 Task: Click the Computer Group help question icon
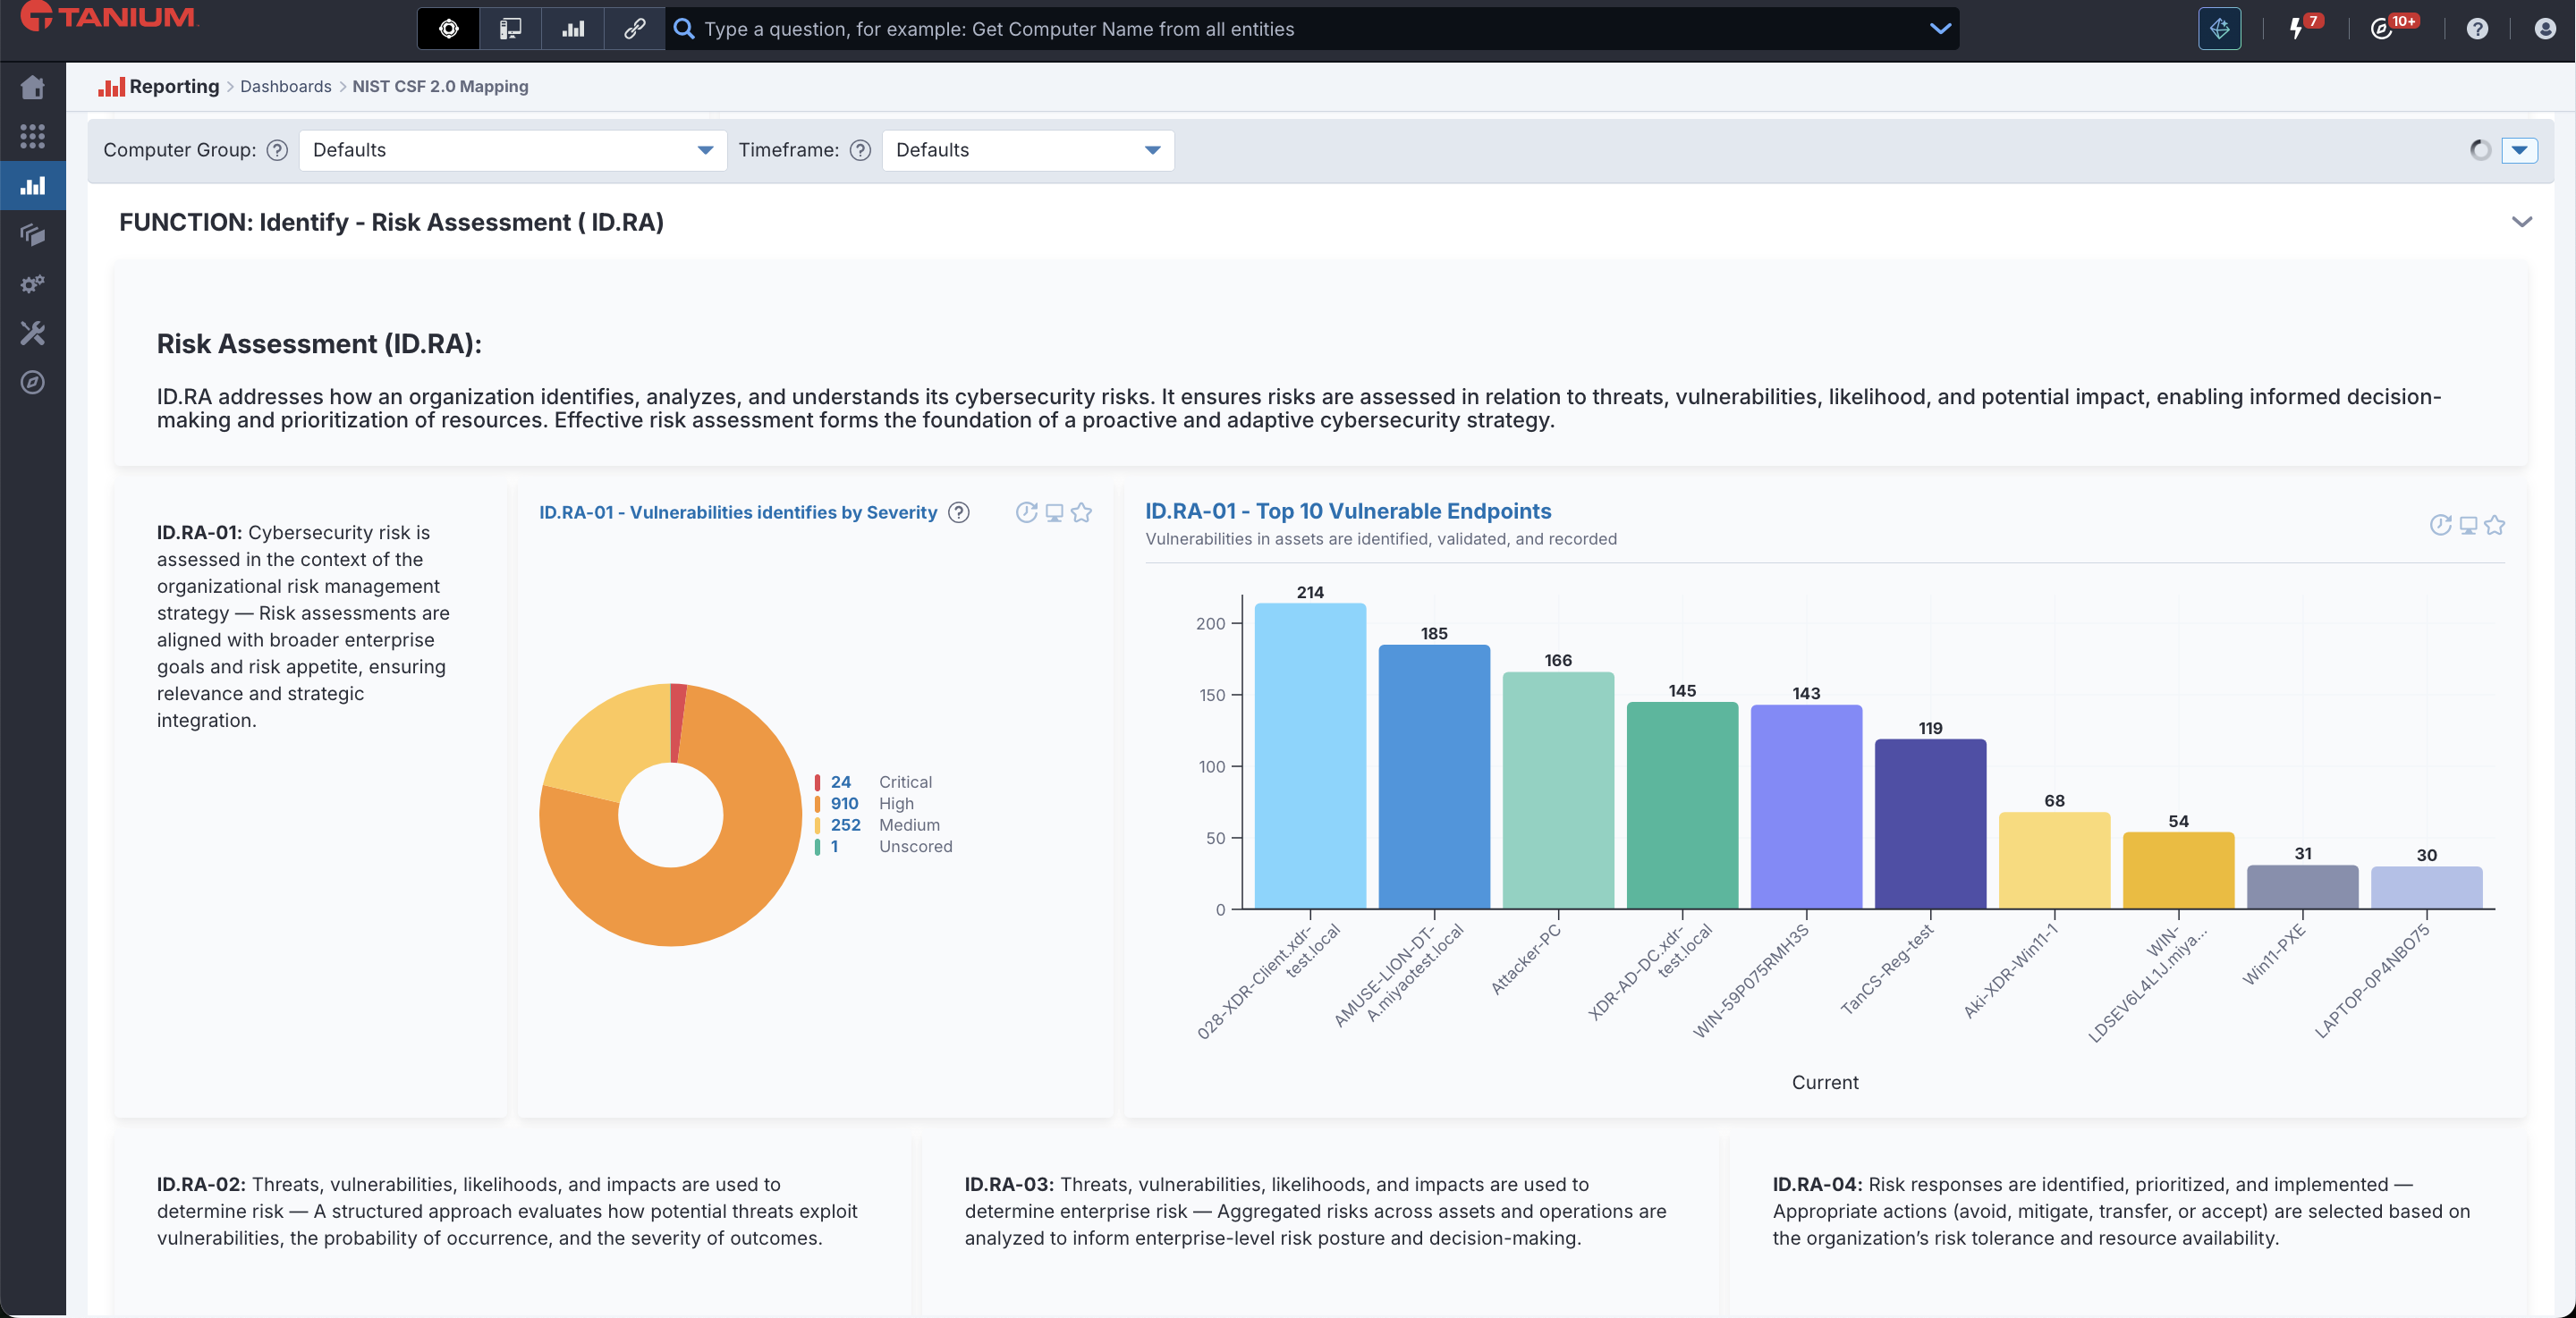click(277, 150)
